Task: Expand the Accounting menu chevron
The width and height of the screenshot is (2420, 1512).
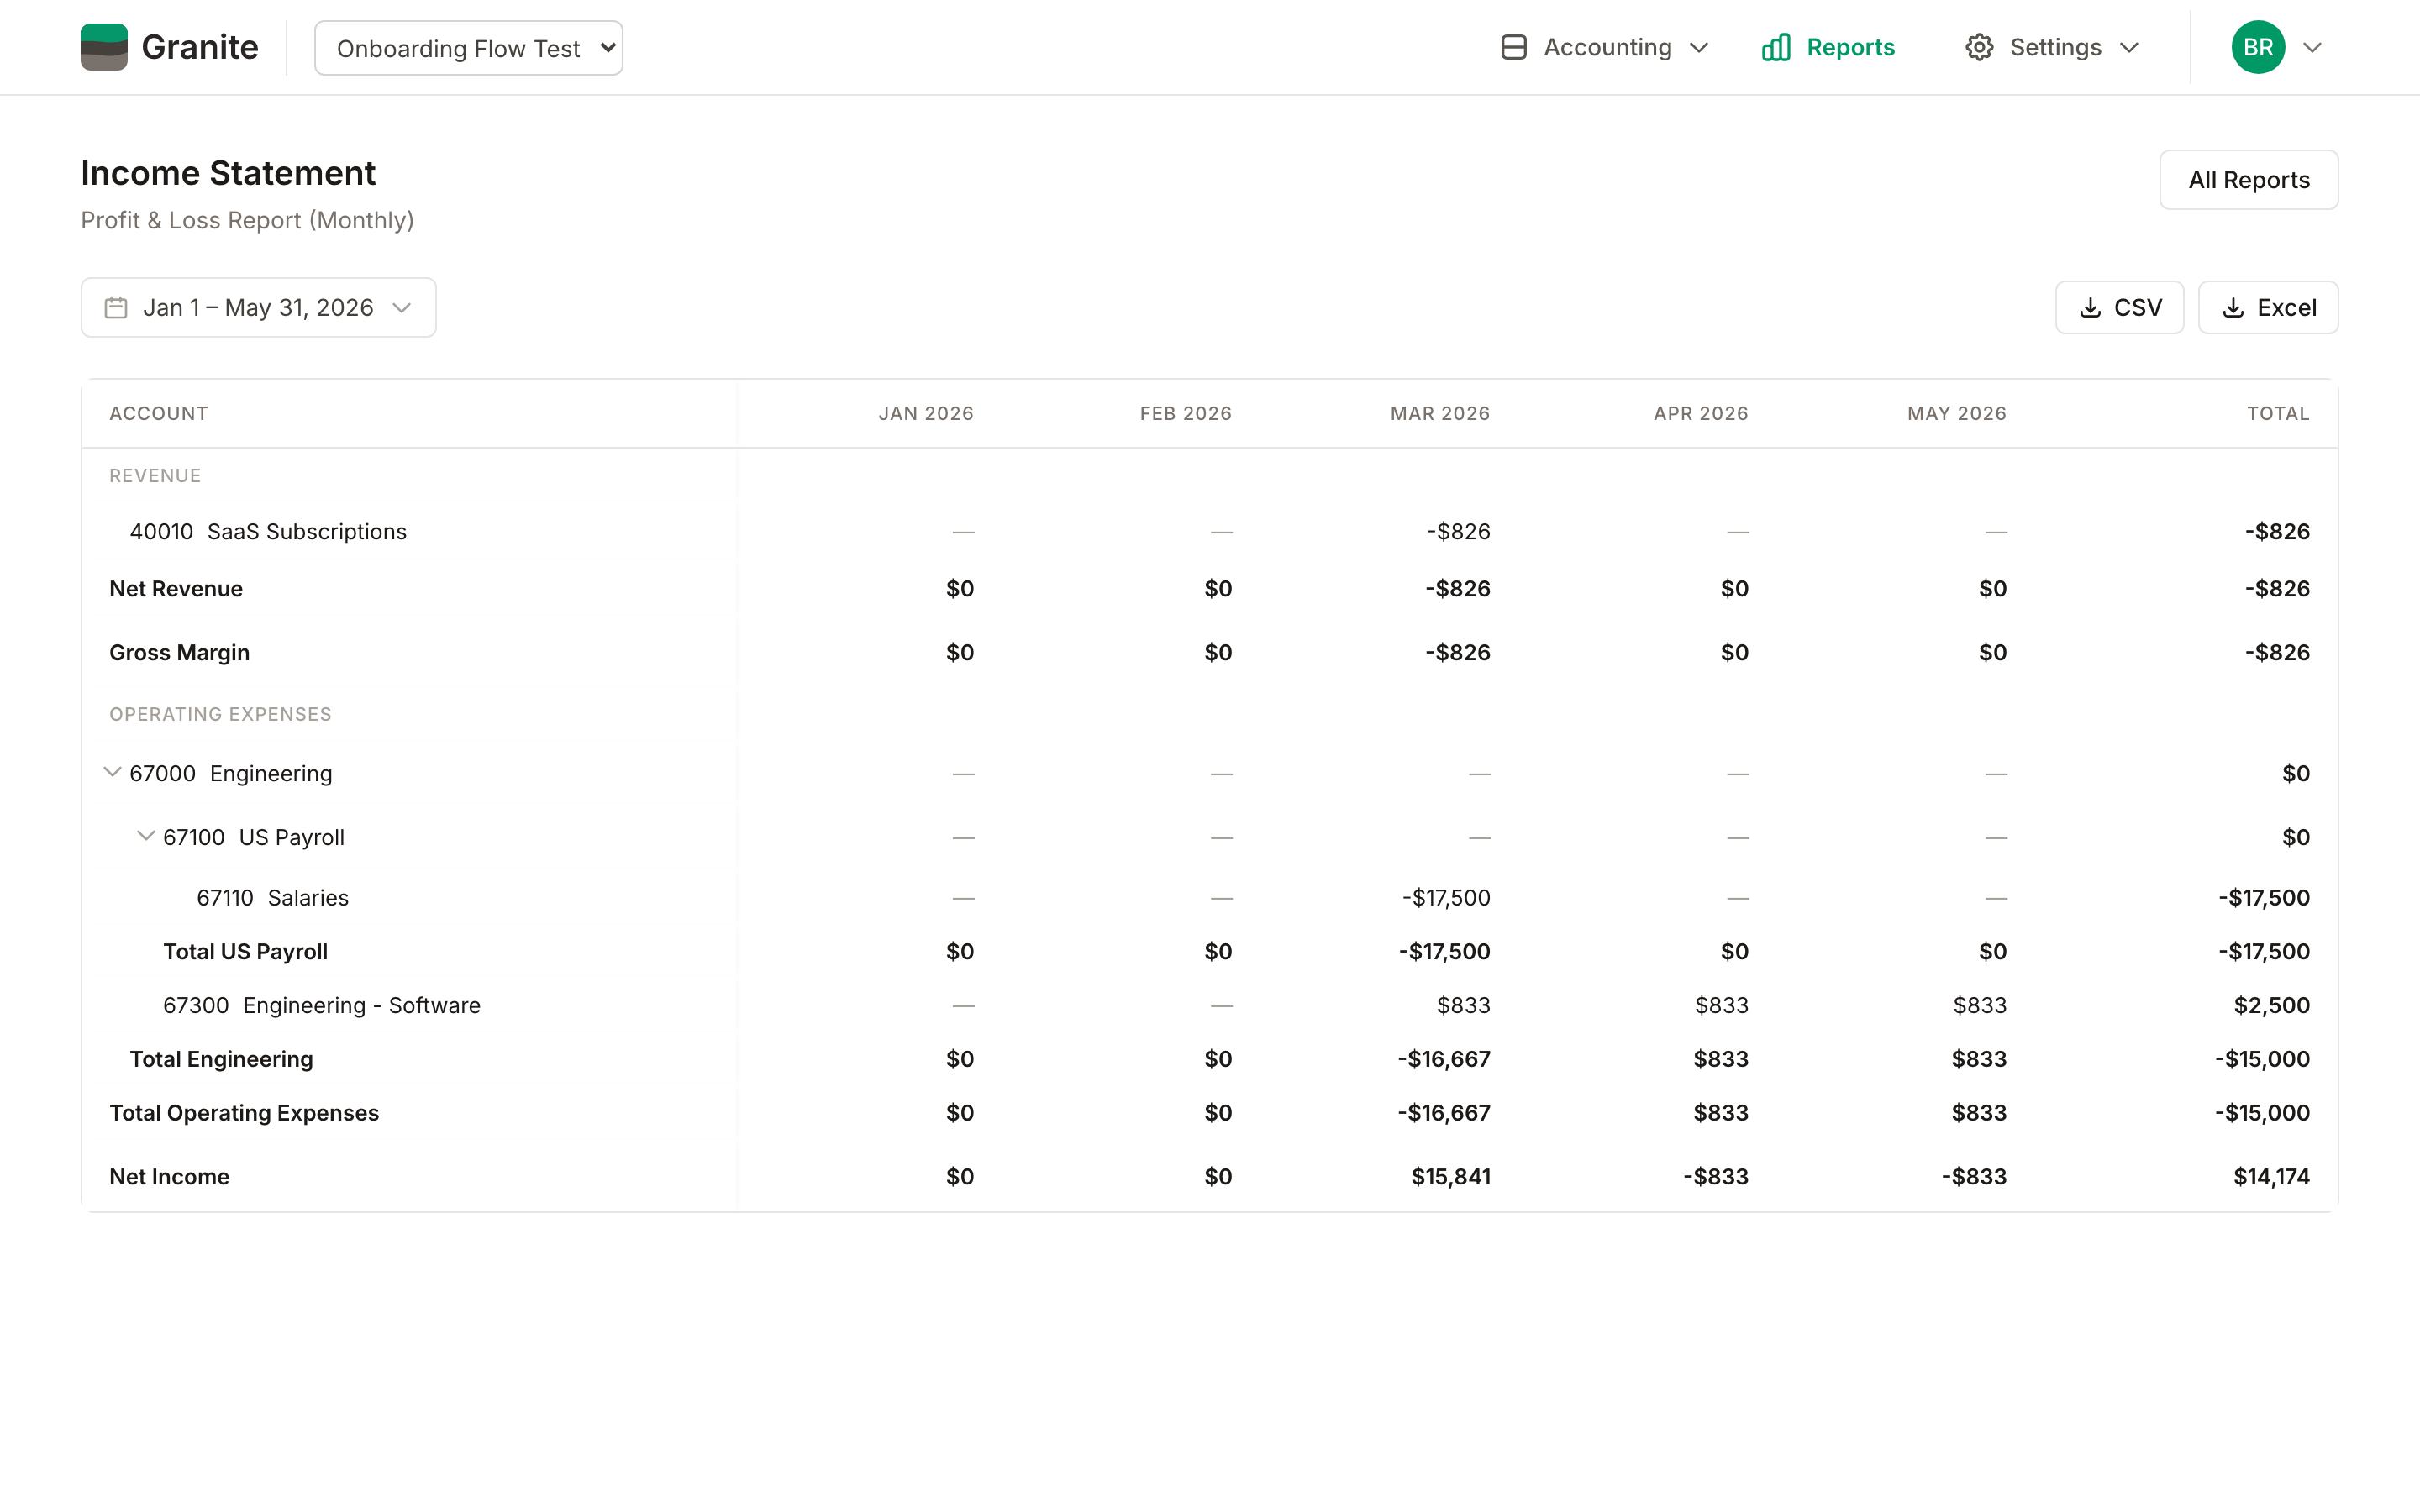Action: (x=1699, y=48)
